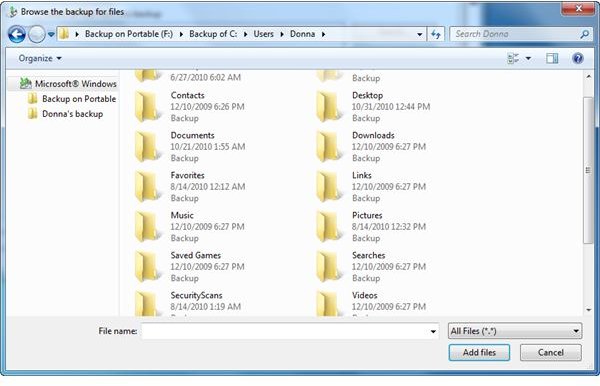Click the scrollbar down arrow
This screenshot has width=600, height=386.
[589, 310]
